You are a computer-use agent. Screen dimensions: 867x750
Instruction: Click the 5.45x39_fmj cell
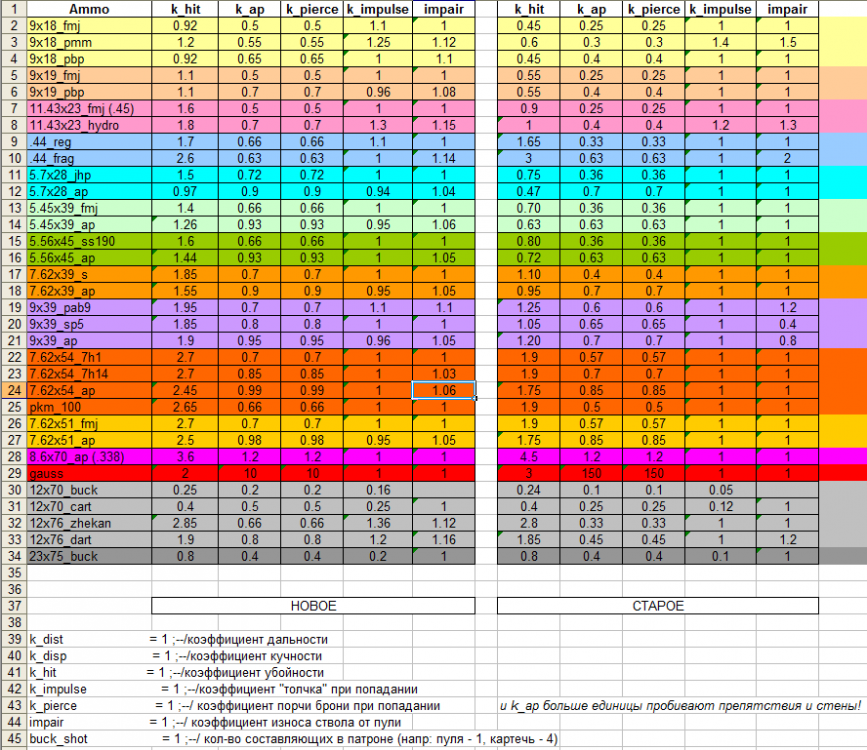89,208
